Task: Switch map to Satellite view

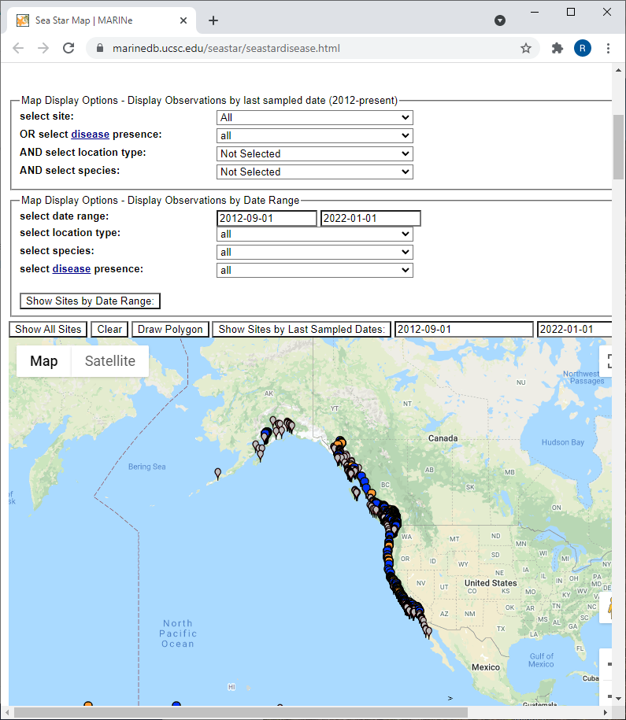Action: point(110,361)
